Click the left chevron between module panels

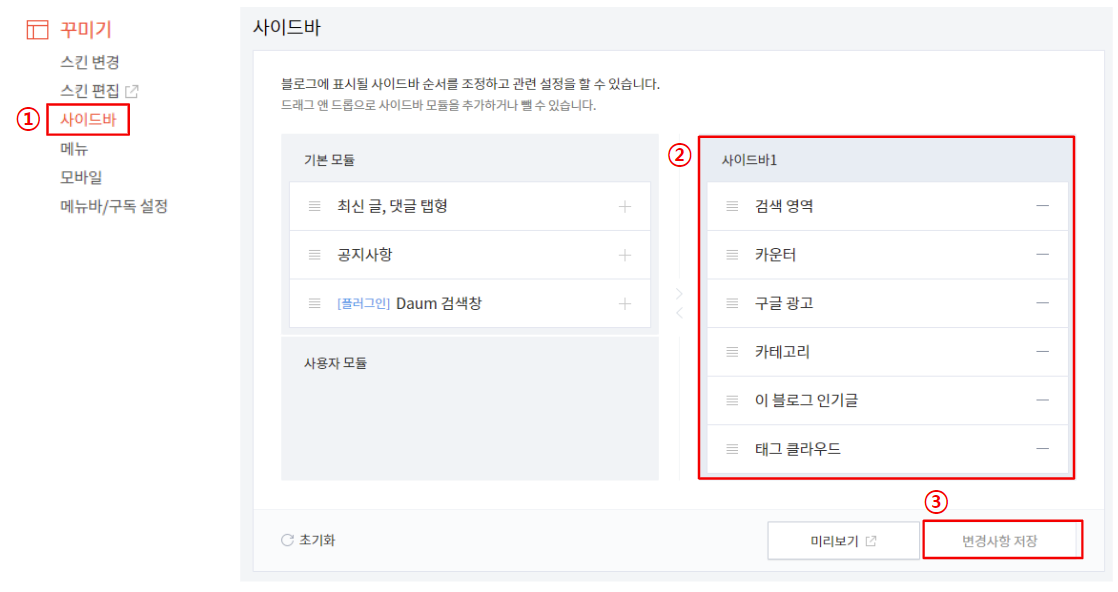click(x=678, y=311)
